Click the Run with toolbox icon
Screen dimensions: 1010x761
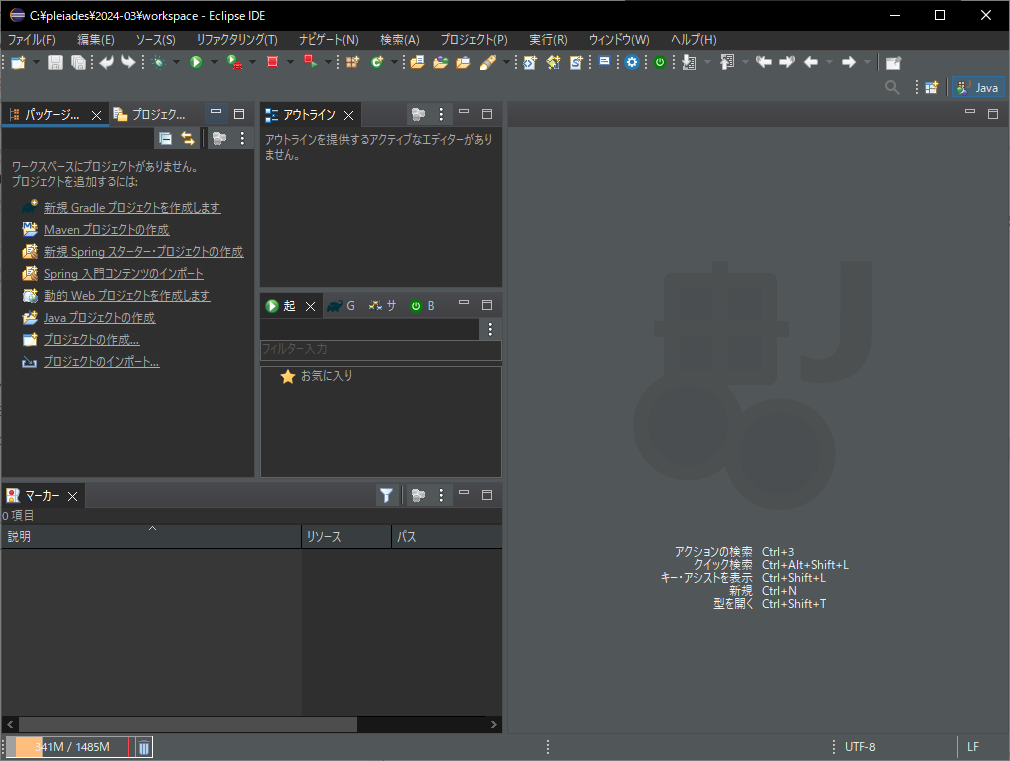pyautogui.click(x=234, y=63)
